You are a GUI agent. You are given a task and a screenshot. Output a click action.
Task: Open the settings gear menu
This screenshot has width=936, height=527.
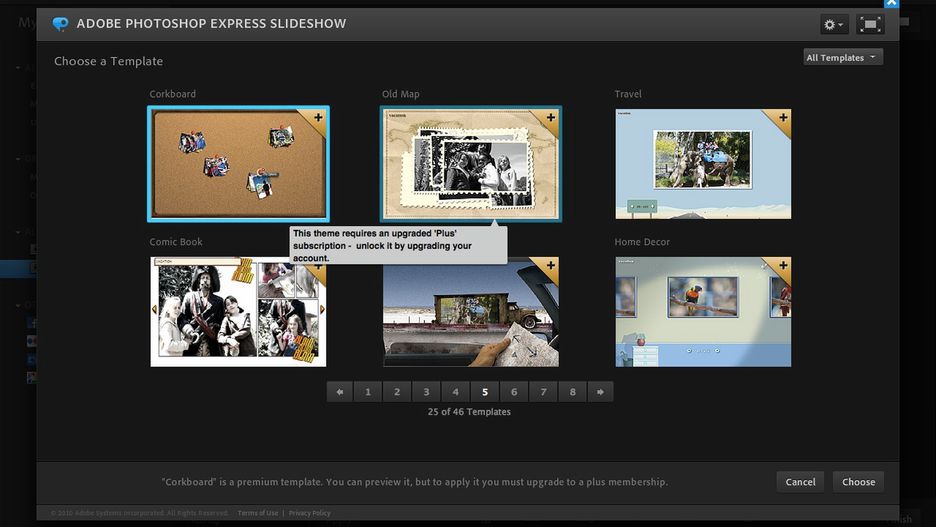(x=833, y=24)
